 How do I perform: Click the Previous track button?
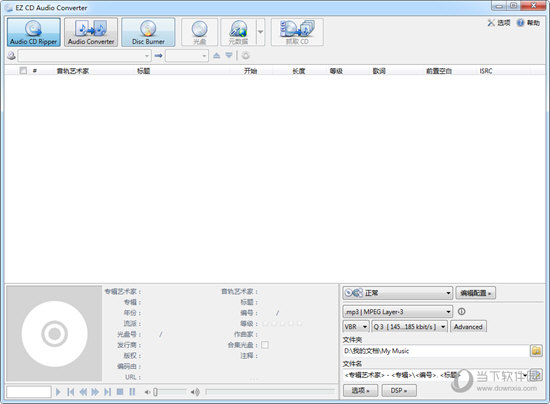71,392
